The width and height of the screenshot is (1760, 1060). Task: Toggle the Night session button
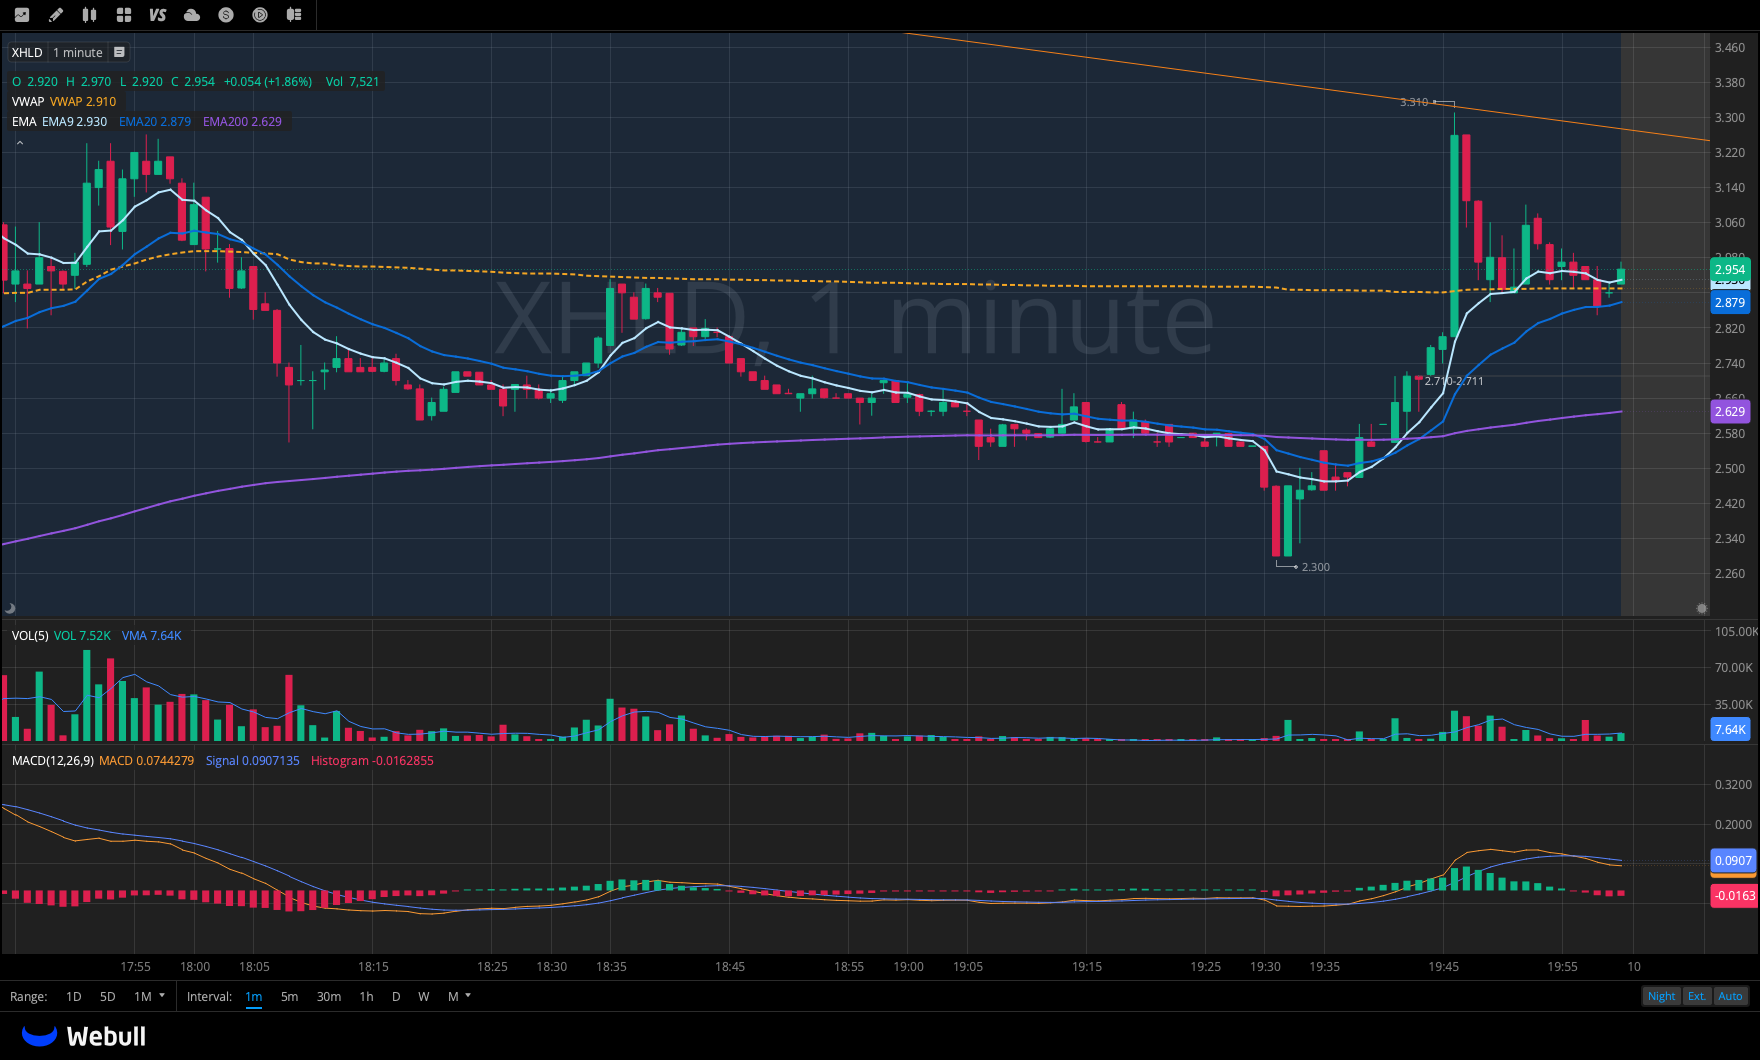click(1661, 996)
